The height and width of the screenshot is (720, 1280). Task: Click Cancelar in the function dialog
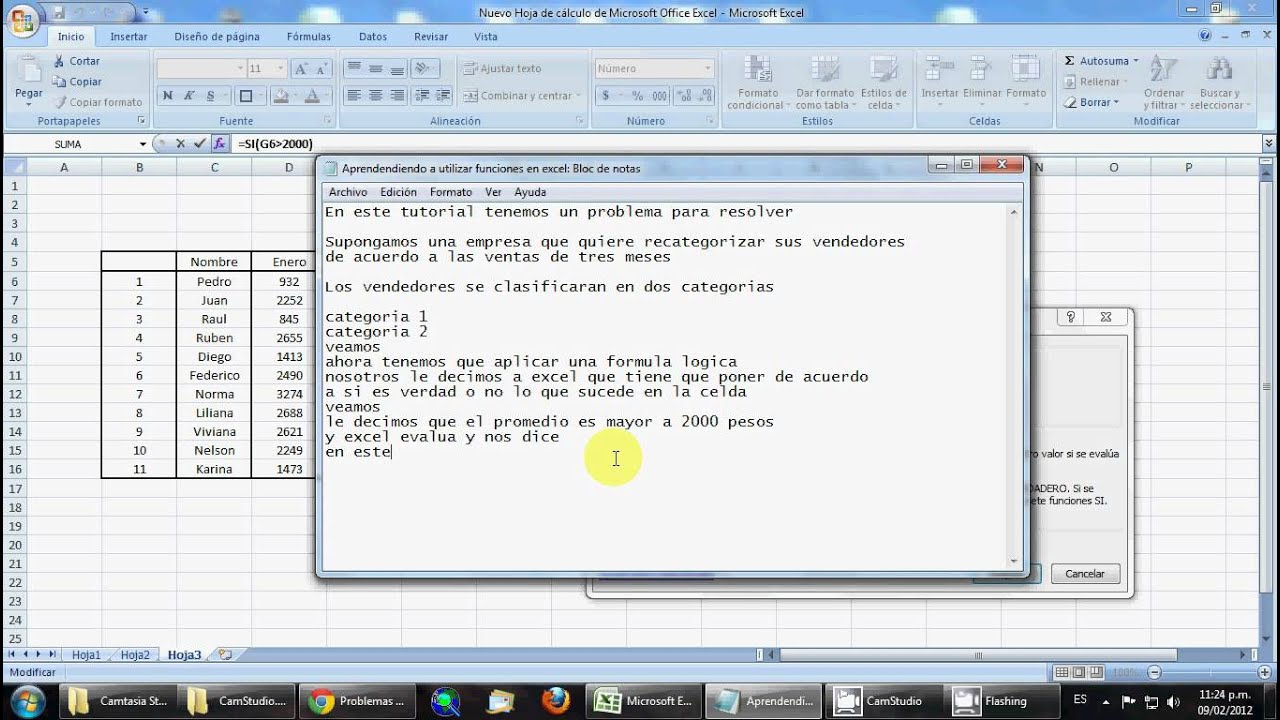1085,574
